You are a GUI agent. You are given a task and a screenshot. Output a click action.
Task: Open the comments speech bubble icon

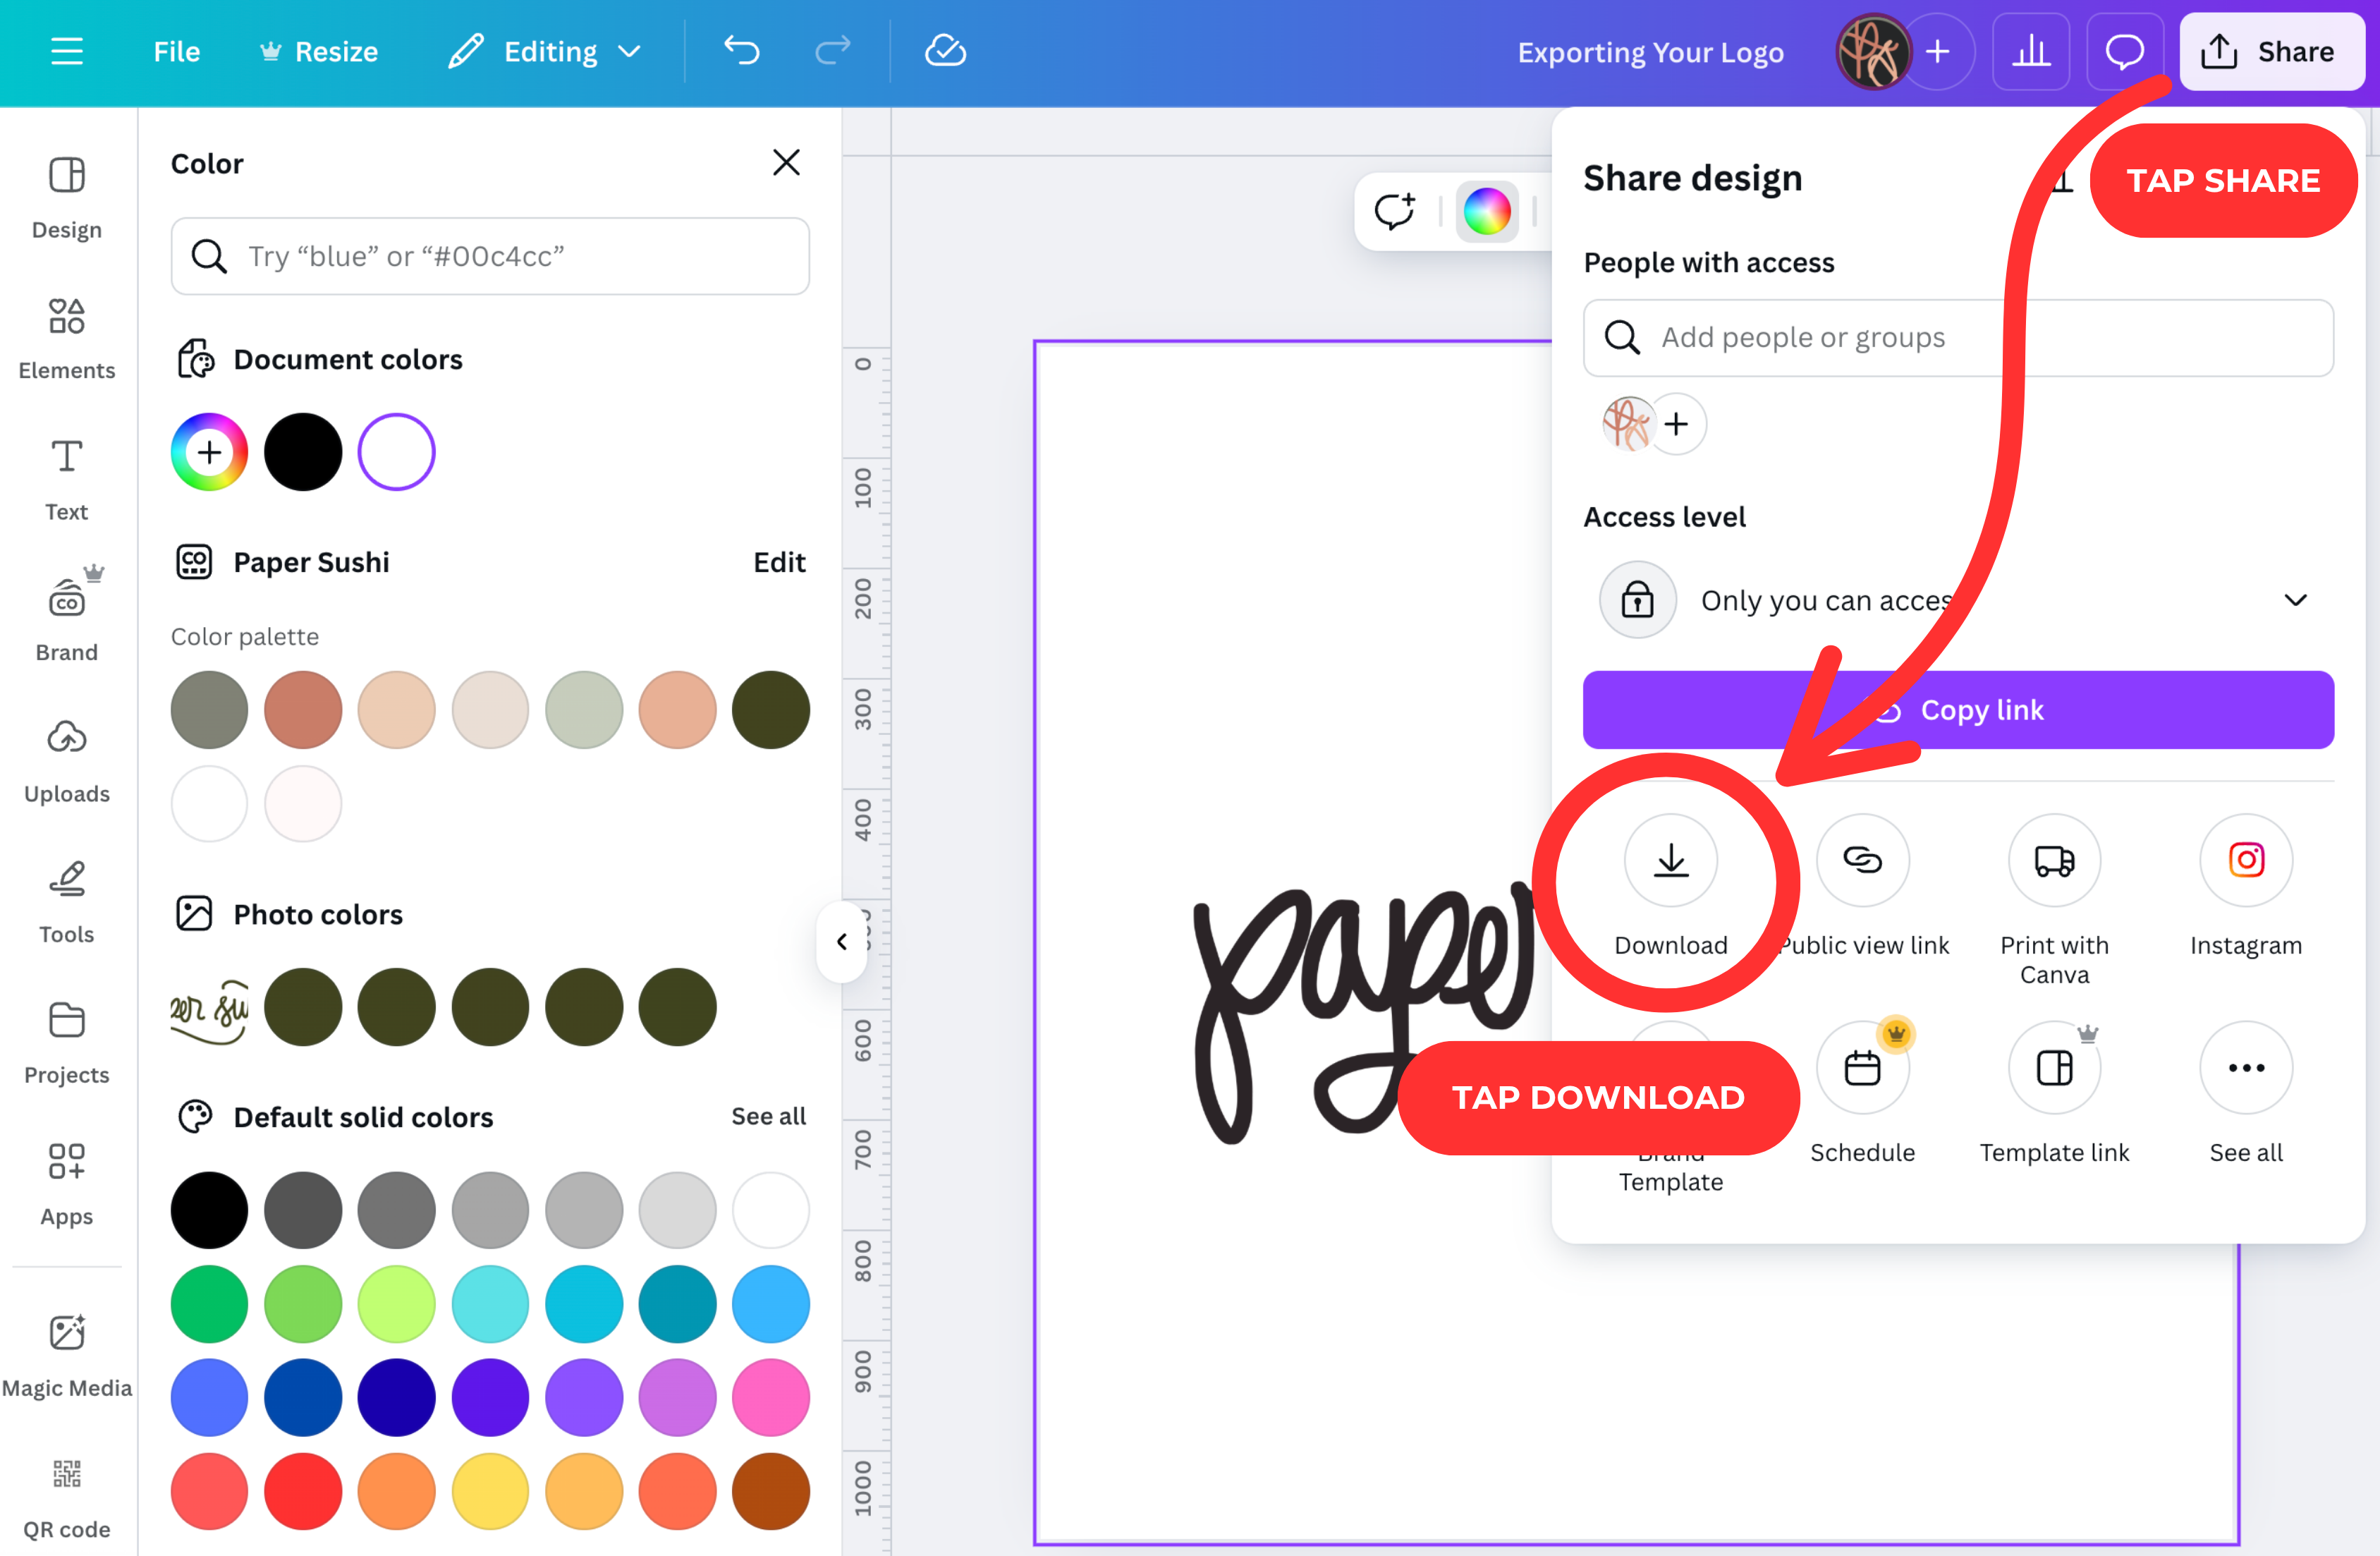2123,52
